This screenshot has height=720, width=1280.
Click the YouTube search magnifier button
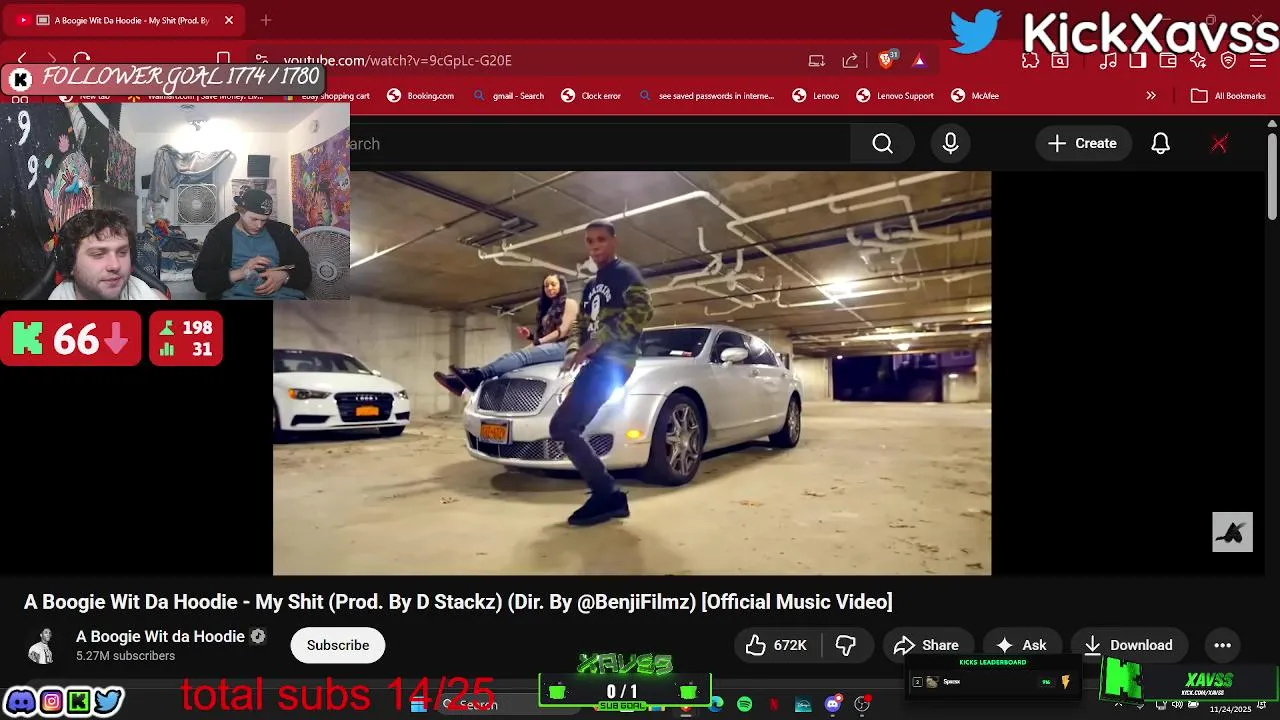(882, 144)
